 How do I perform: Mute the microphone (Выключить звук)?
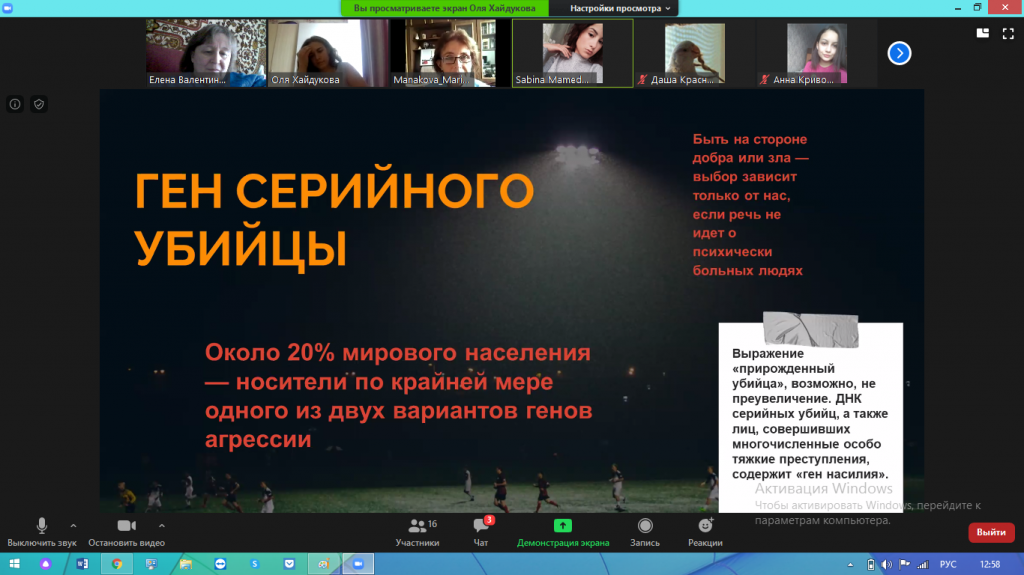point(42,531)
